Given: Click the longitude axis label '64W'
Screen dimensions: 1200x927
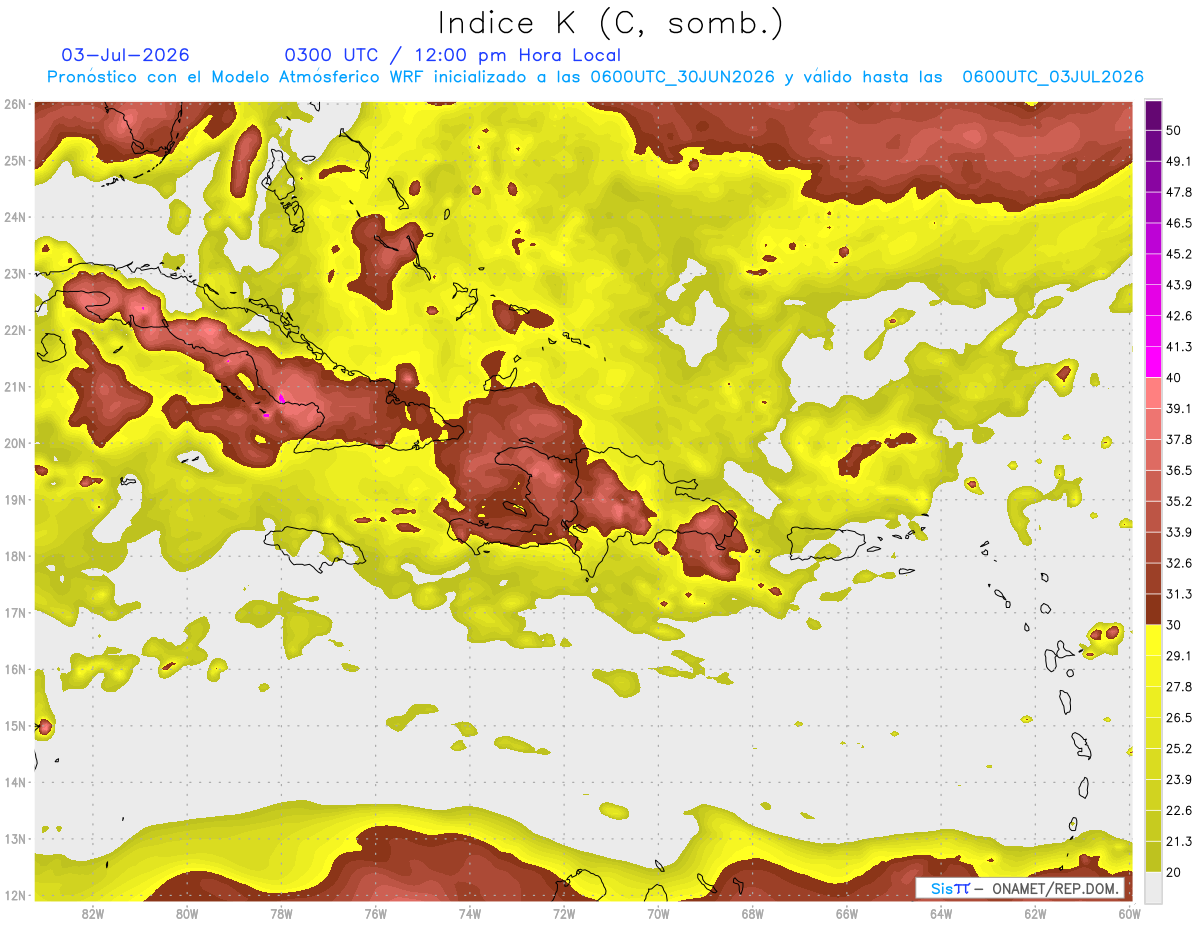Looking at the screenshot, I should [x=940, y=914].
